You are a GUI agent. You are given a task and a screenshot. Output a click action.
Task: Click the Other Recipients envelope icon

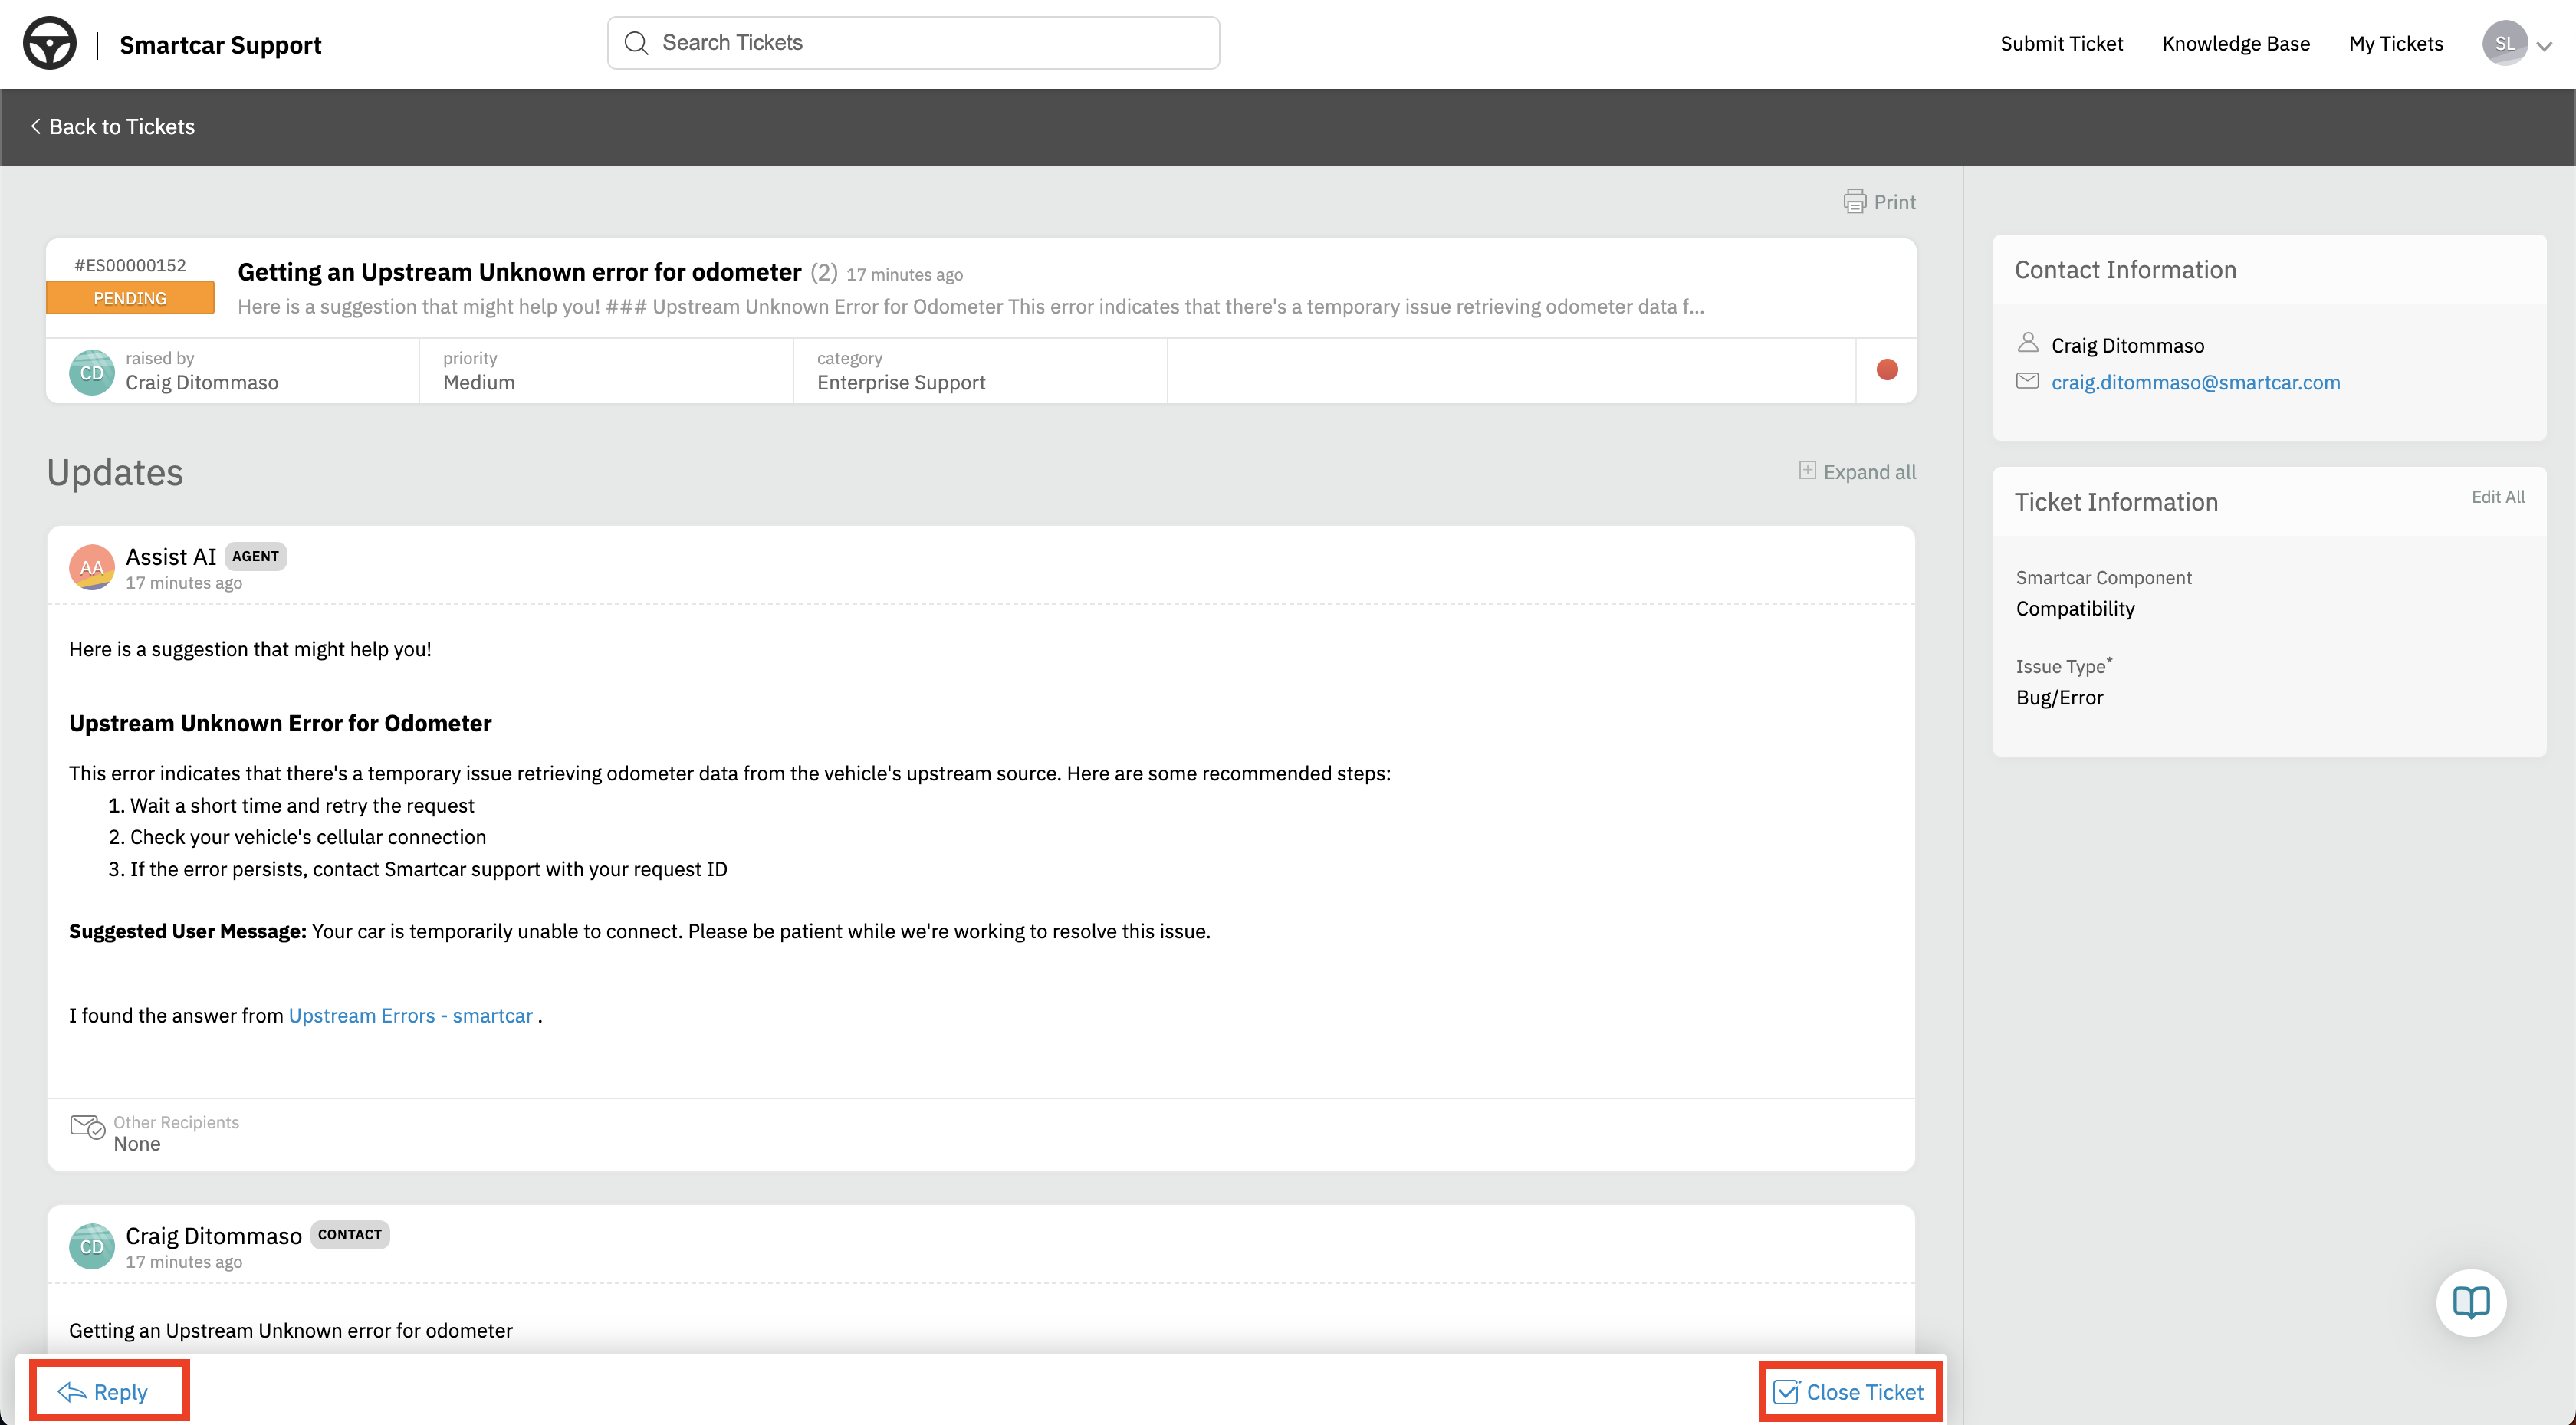(87, 1127)
